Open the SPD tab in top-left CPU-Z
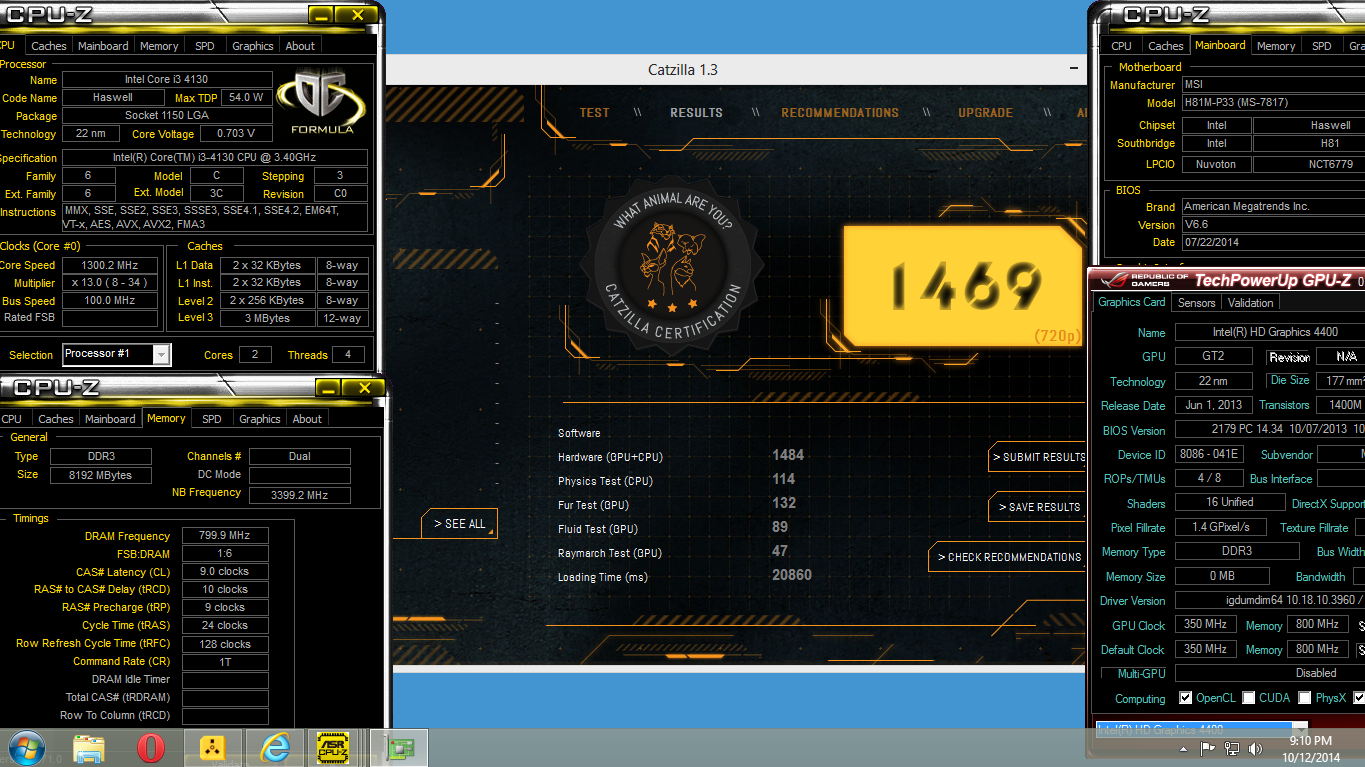The width and height of the screenshot is (1365, 767). 204,46
